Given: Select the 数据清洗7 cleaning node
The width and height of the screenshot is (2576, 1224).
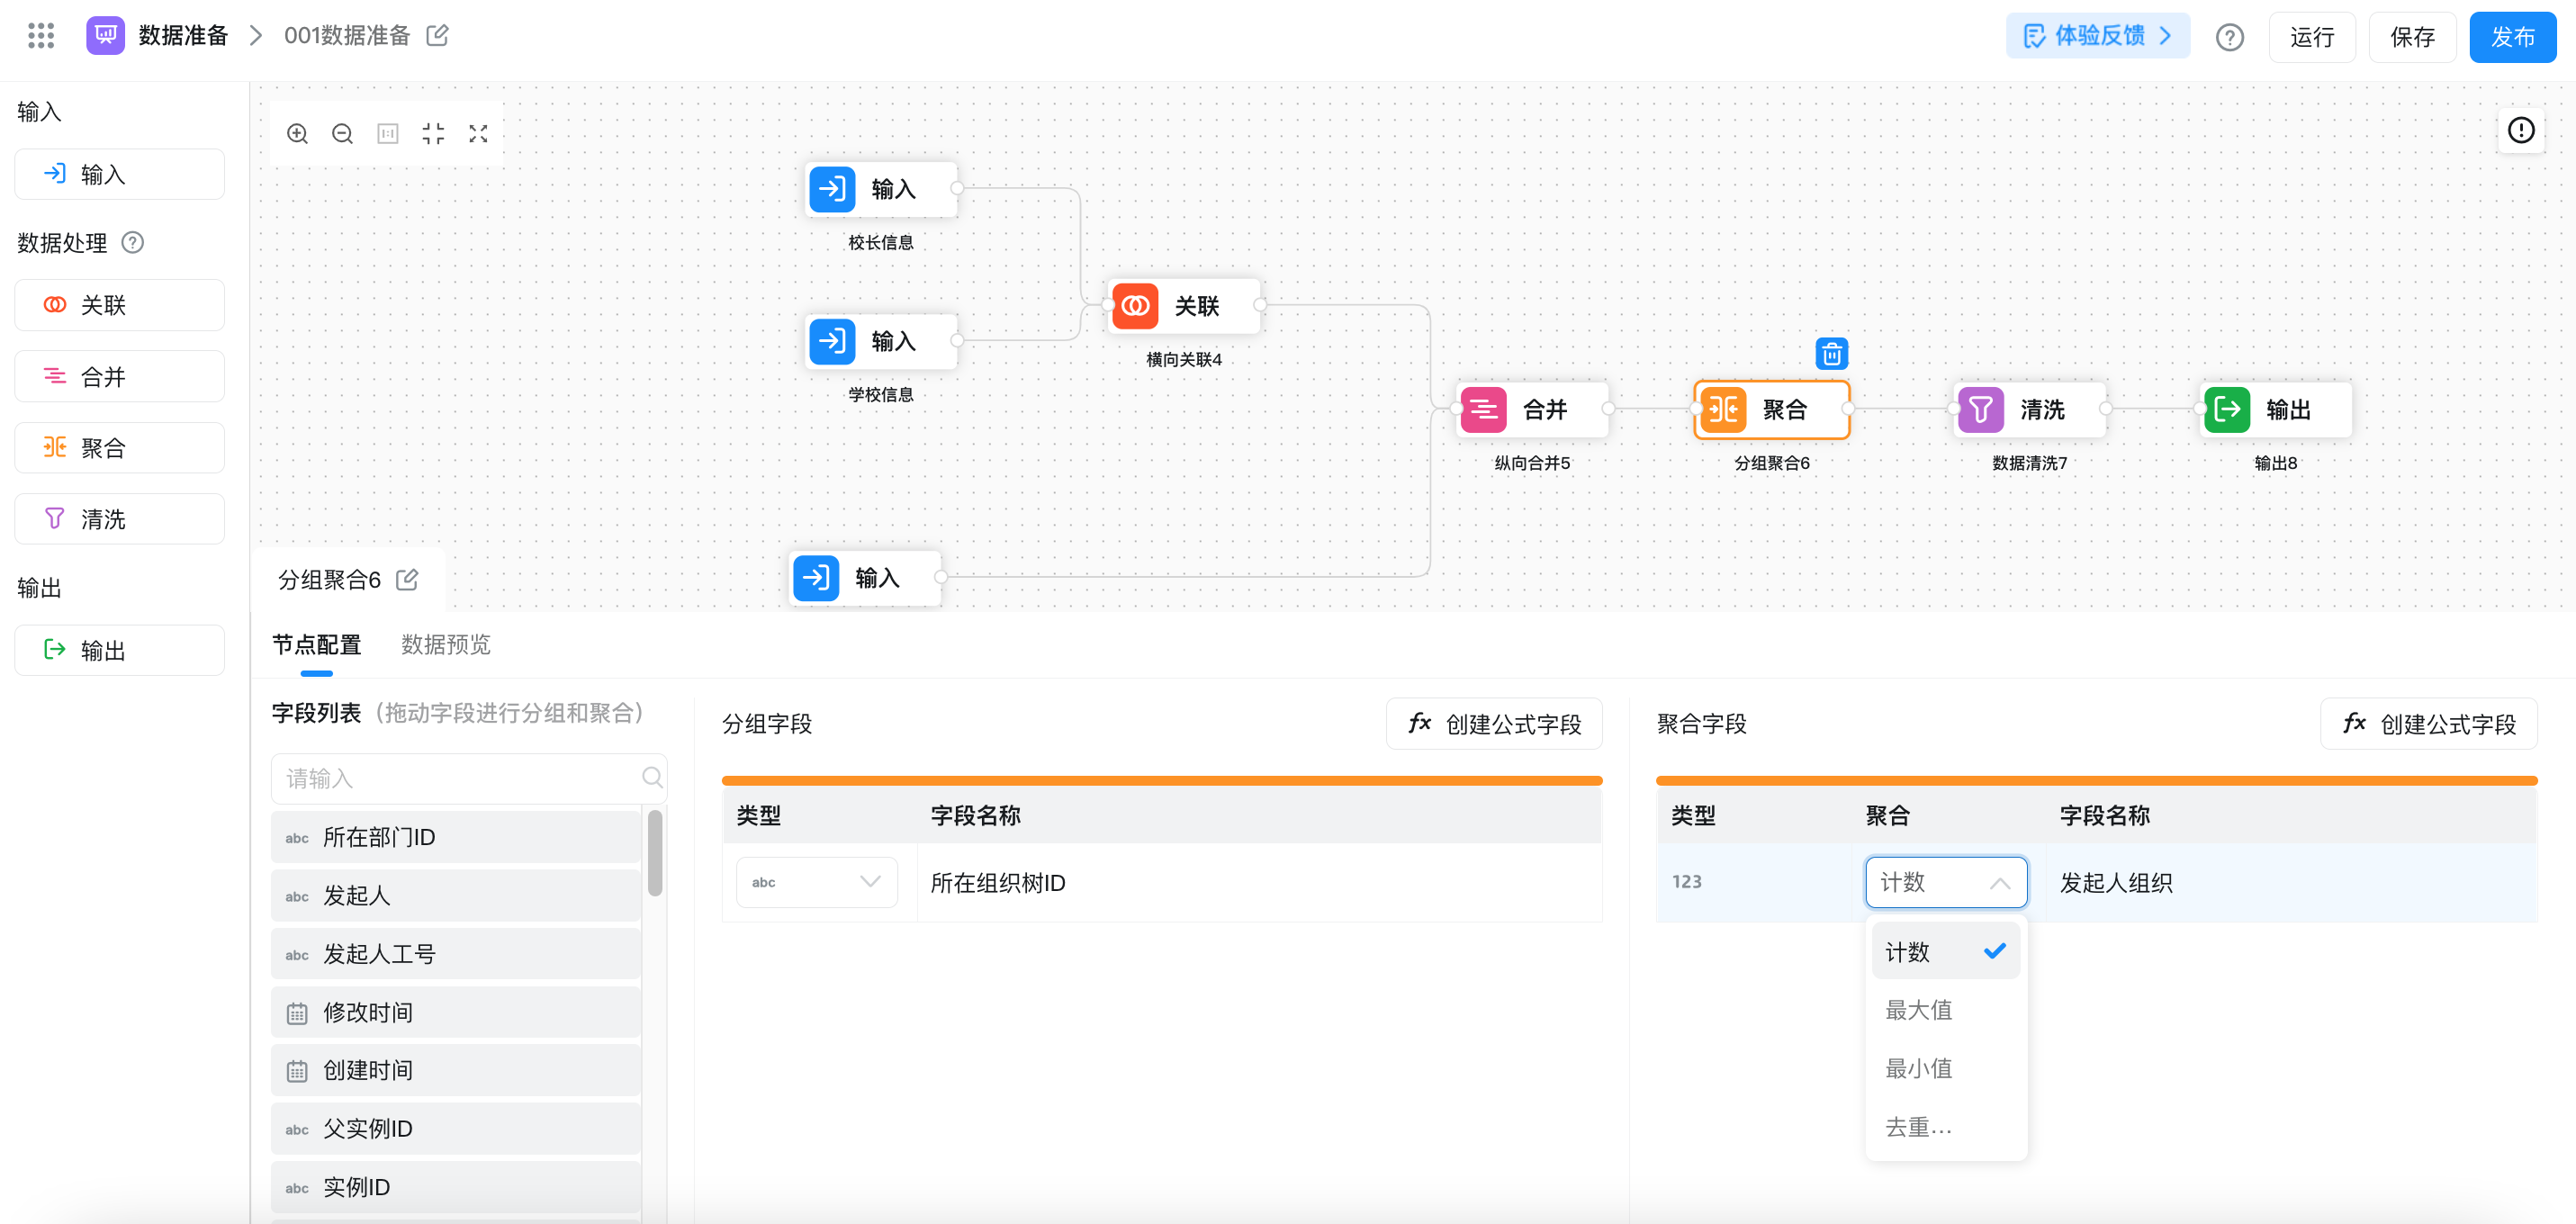Looking at the screenshot, I should click(2030, 409).
